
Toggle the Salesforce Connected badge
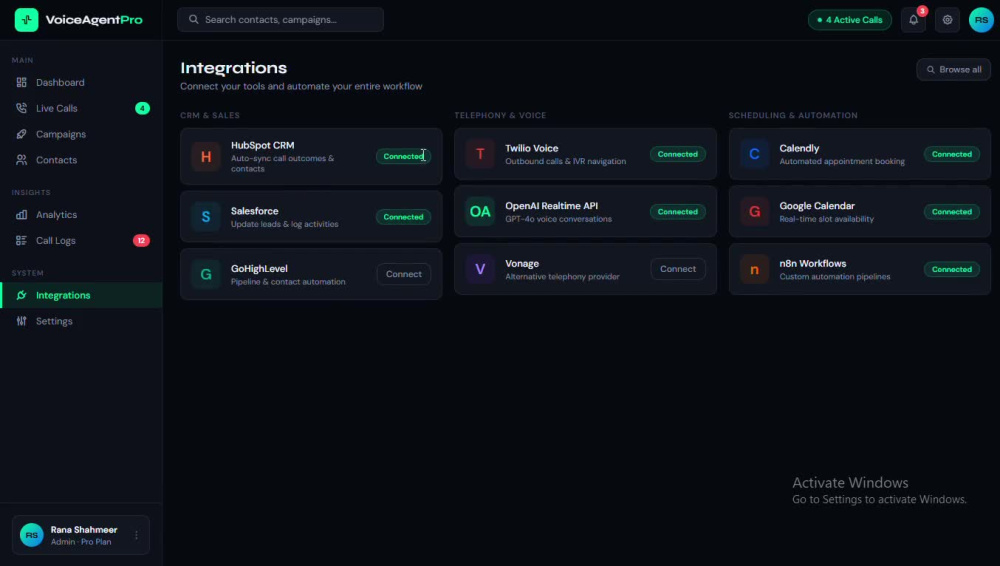pyautogui.click(x=403, y=217)
